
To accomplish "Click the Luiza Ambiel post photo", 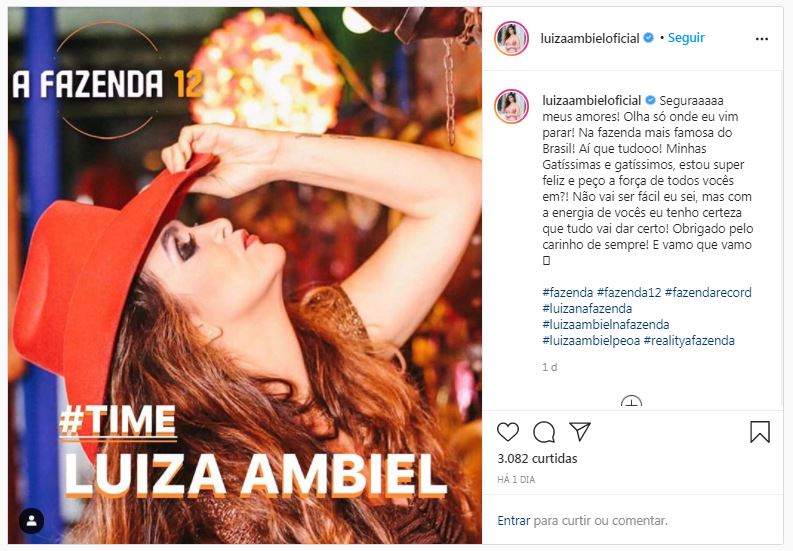I will tap(245, 276).
